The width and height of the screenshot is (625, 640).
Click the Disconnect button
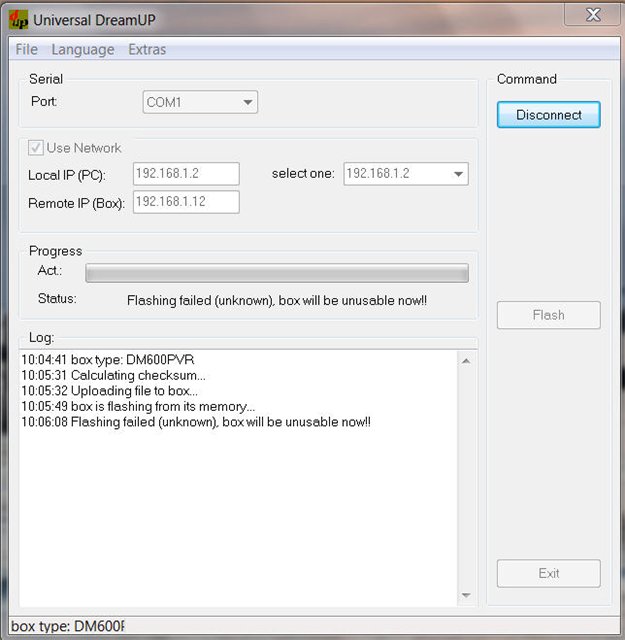549,115
